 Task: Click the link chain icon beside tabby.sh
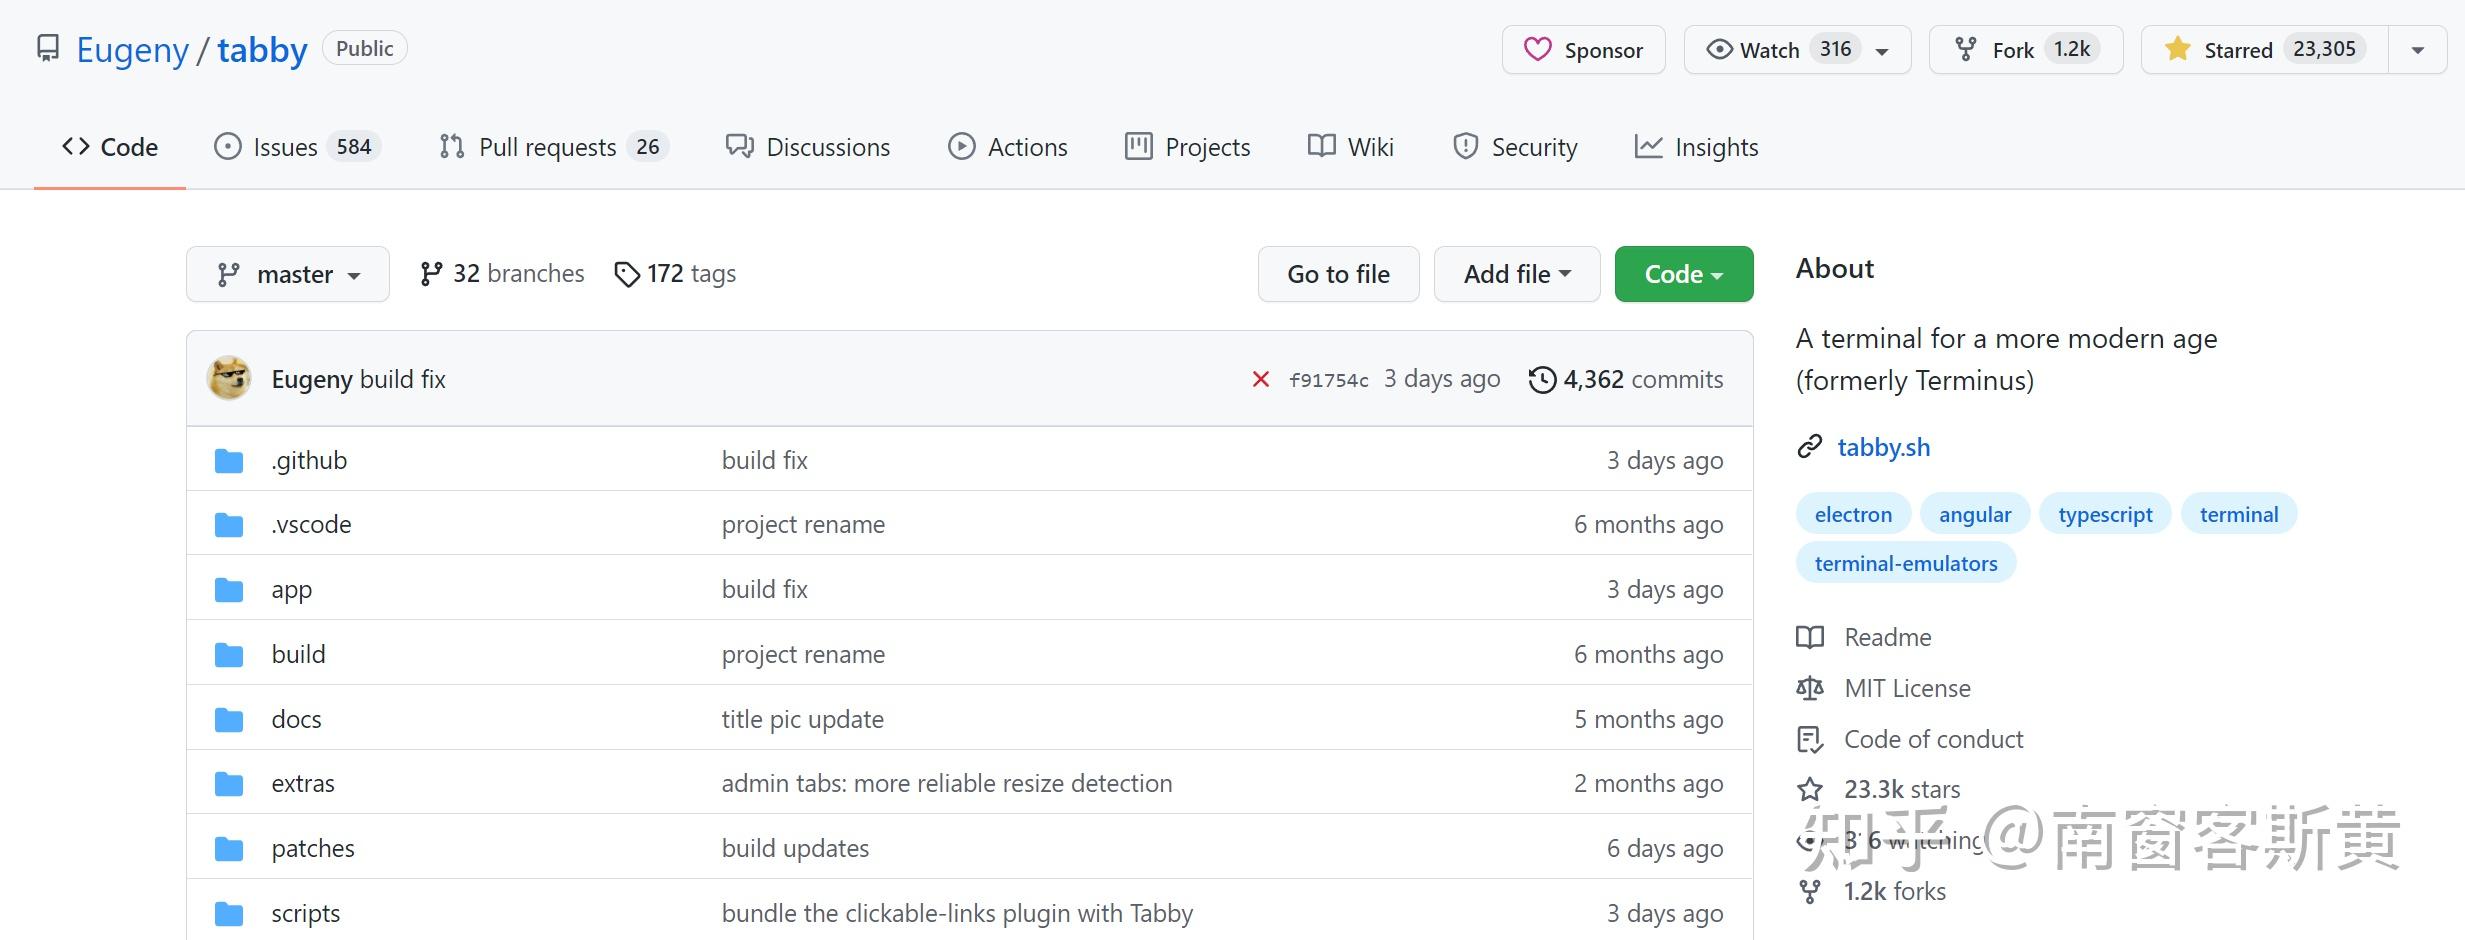[x=1809, y=447]
